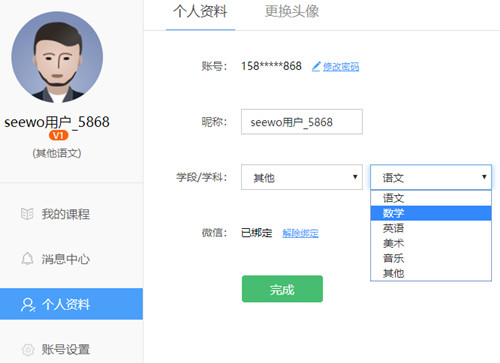The height and width of the screenshot is (363, 500).
Task: Select 音乐 from the subject options
Action: tap(431, 258)
